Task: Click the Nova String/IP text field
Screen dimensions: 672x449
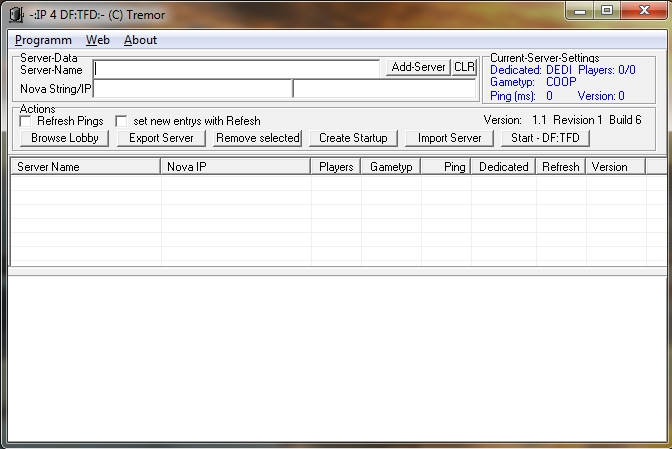Action: click(191, 89)
